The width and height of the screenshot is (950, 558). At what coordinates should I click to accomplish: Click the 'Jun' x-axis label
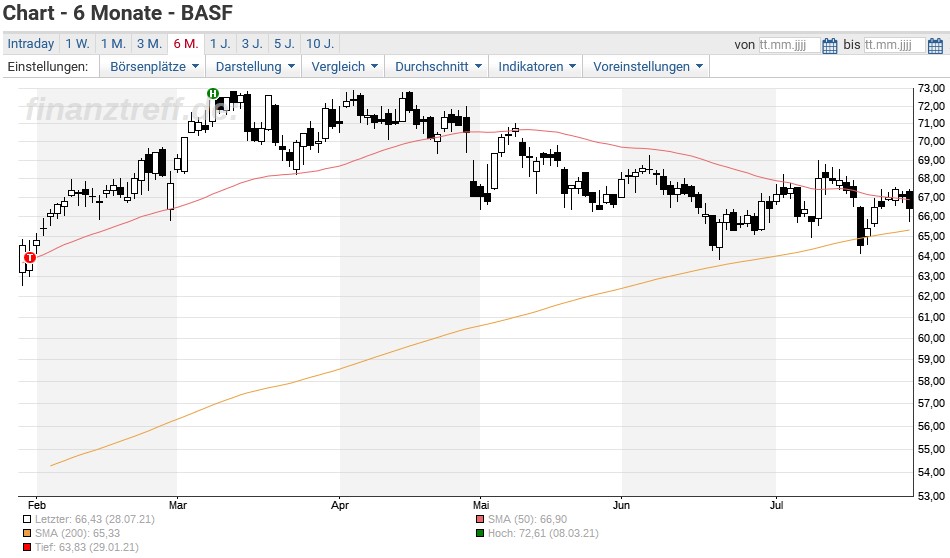(x=622, y=505)
